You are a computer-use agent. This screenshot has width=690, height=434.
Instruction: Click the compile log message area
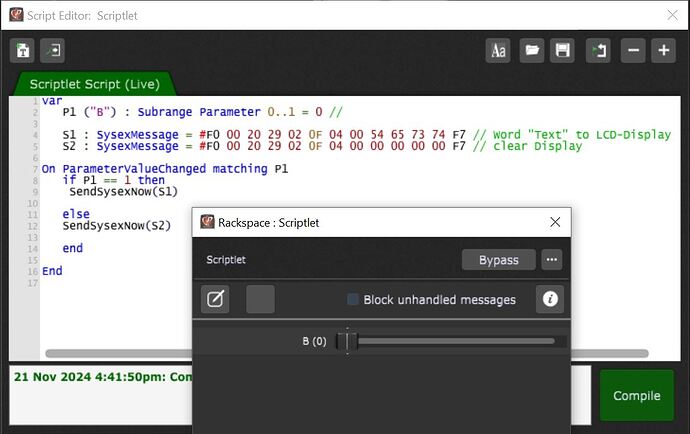[101, 394]
